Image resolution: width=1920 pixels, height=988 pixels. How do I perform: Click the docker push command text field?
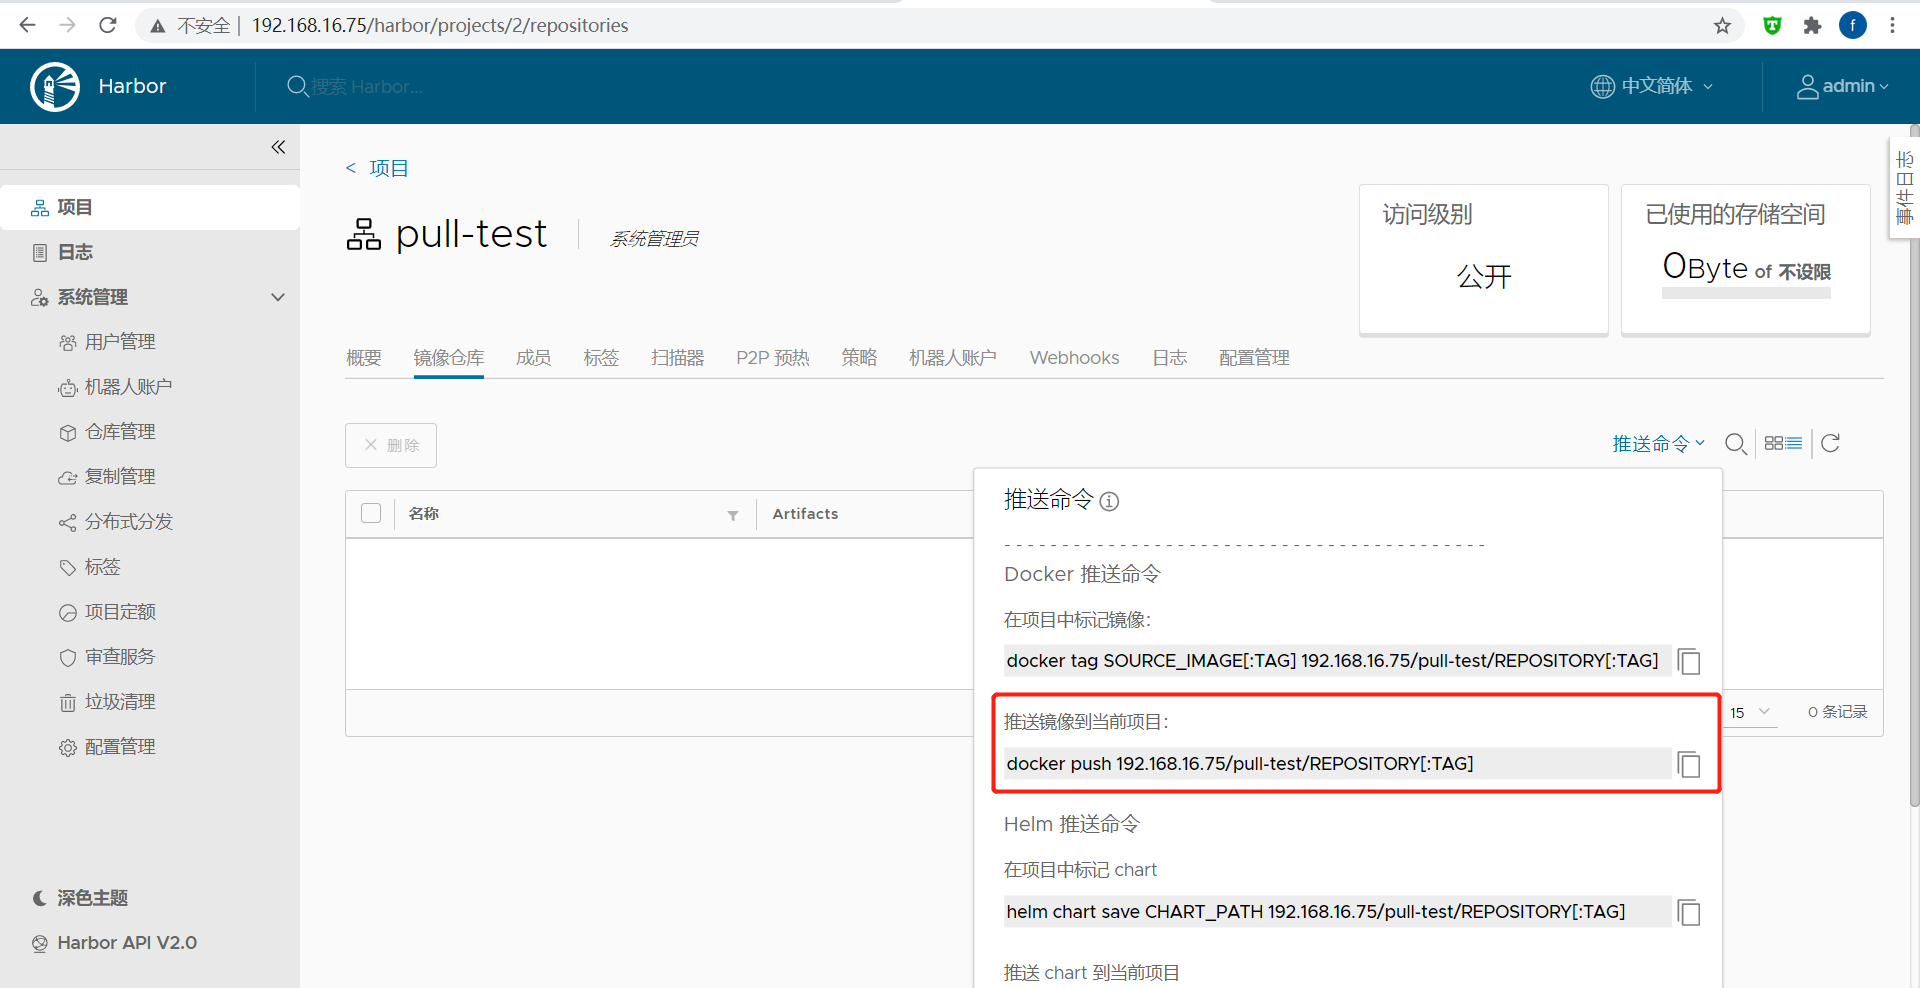coord(1338,764)
